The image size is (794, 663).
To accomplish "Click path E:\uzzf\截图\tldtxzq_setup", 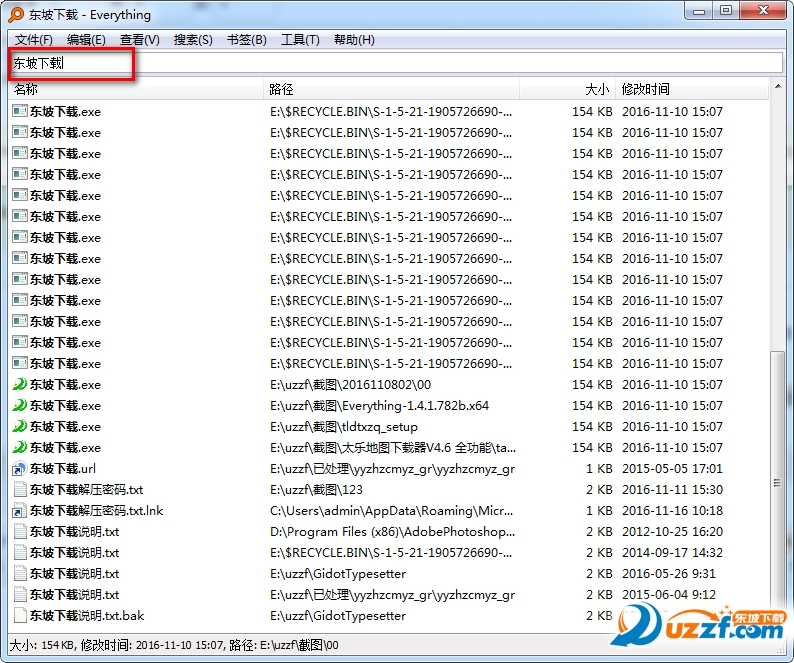I will click(x=344, y=427).
